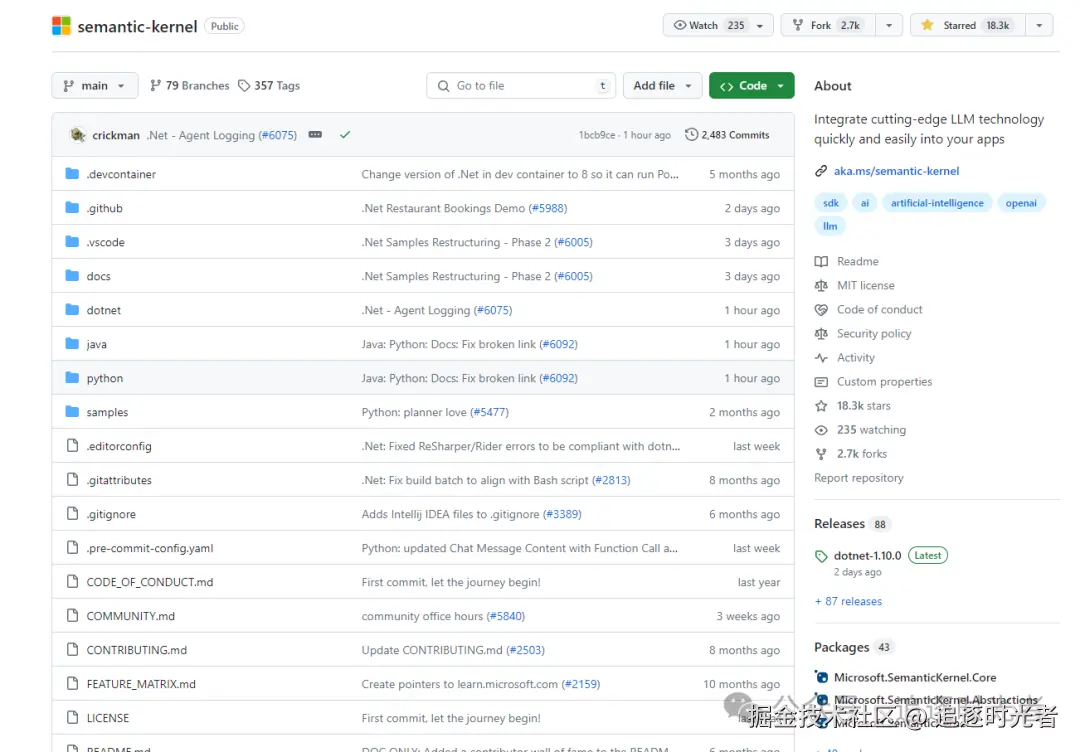This screenshot has height=752, width=1080.
Task: Open Microsoft.SemanticKernel.Core package
Action: (915, 677)
